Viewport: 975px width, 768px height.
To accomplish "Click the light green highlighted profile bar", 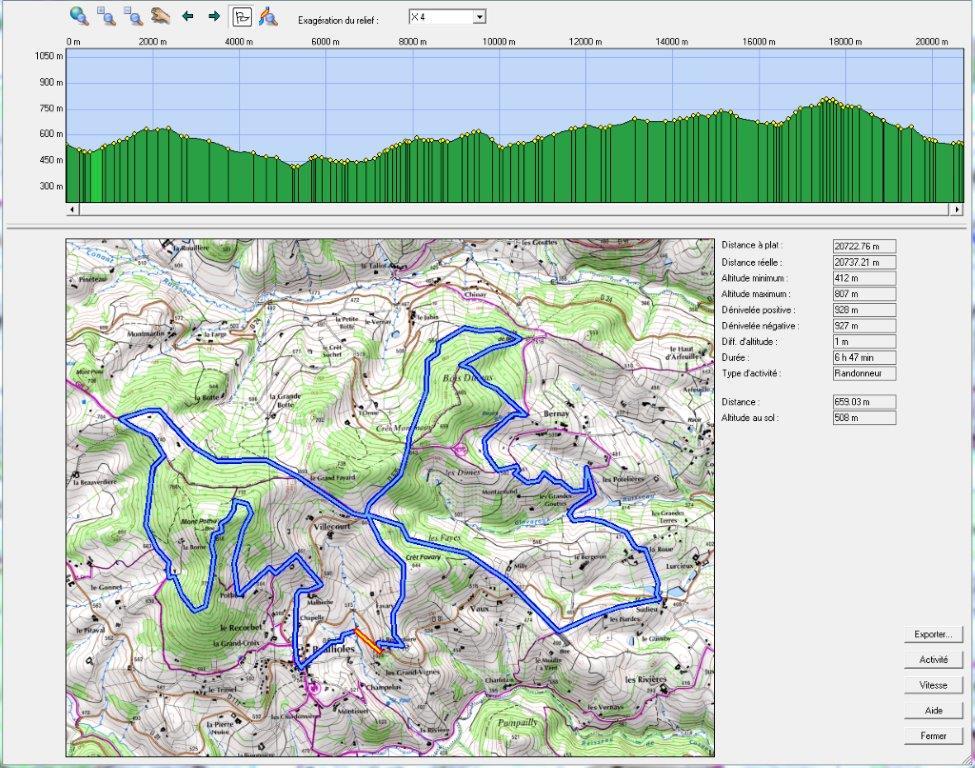I will [96, 176].
